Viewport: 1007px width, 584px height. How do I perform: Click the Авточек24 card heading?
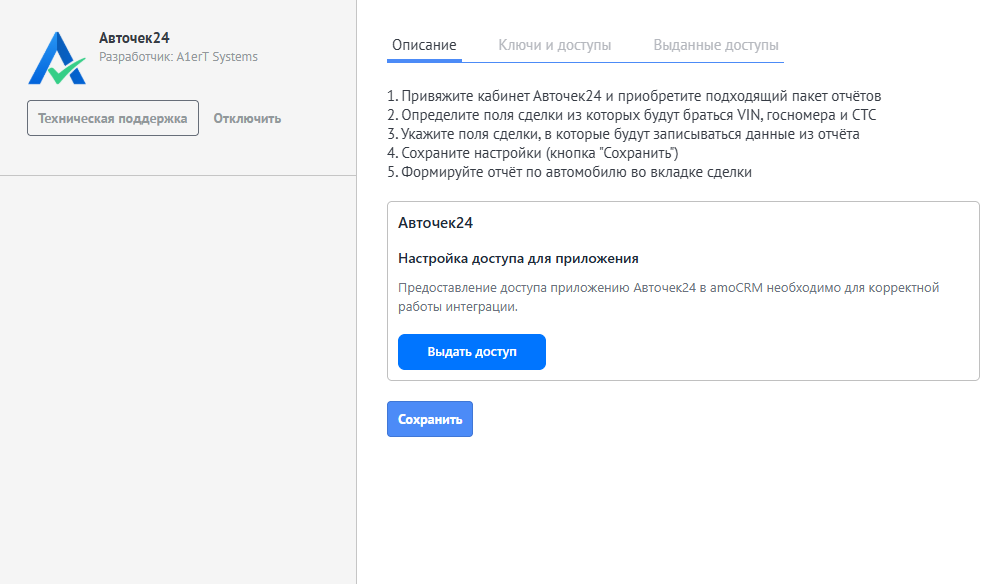(435, 223)
